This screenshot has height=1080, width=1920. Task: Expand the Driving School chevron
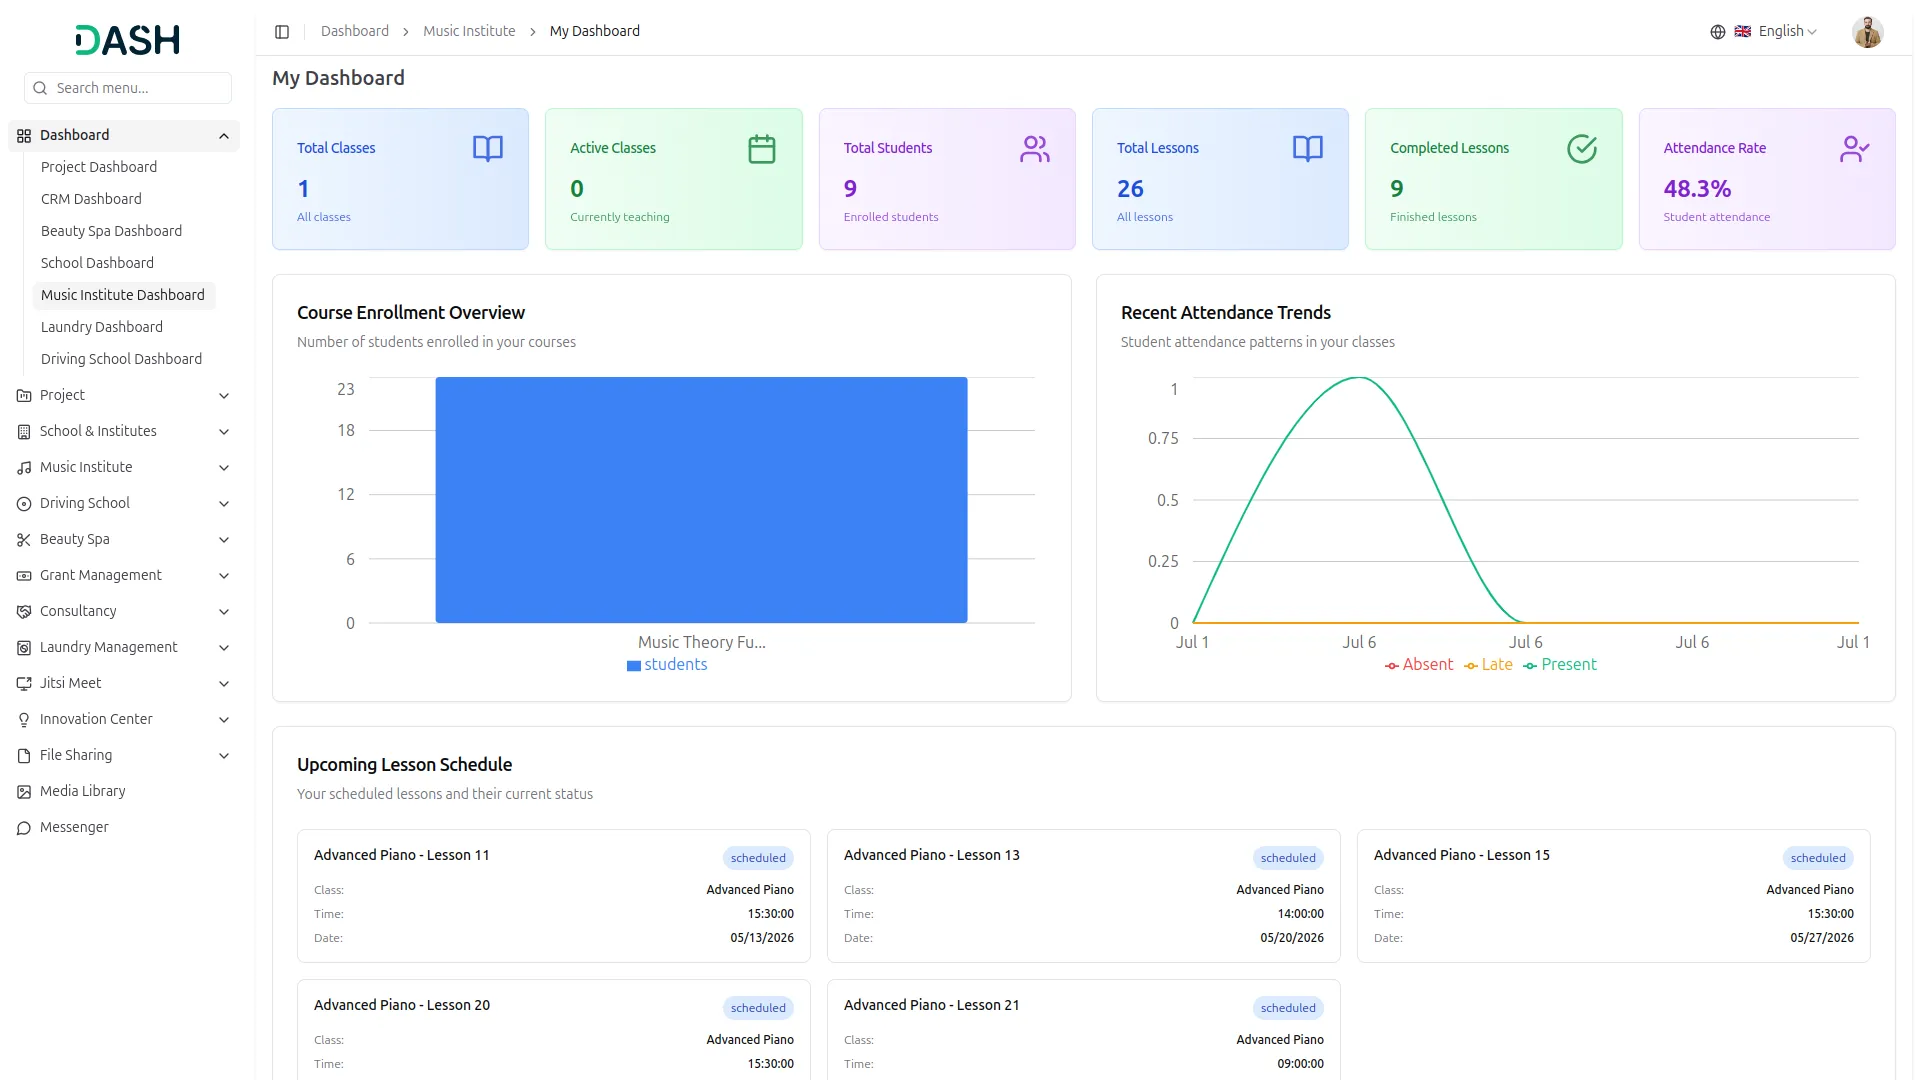(x=224, y=504)
